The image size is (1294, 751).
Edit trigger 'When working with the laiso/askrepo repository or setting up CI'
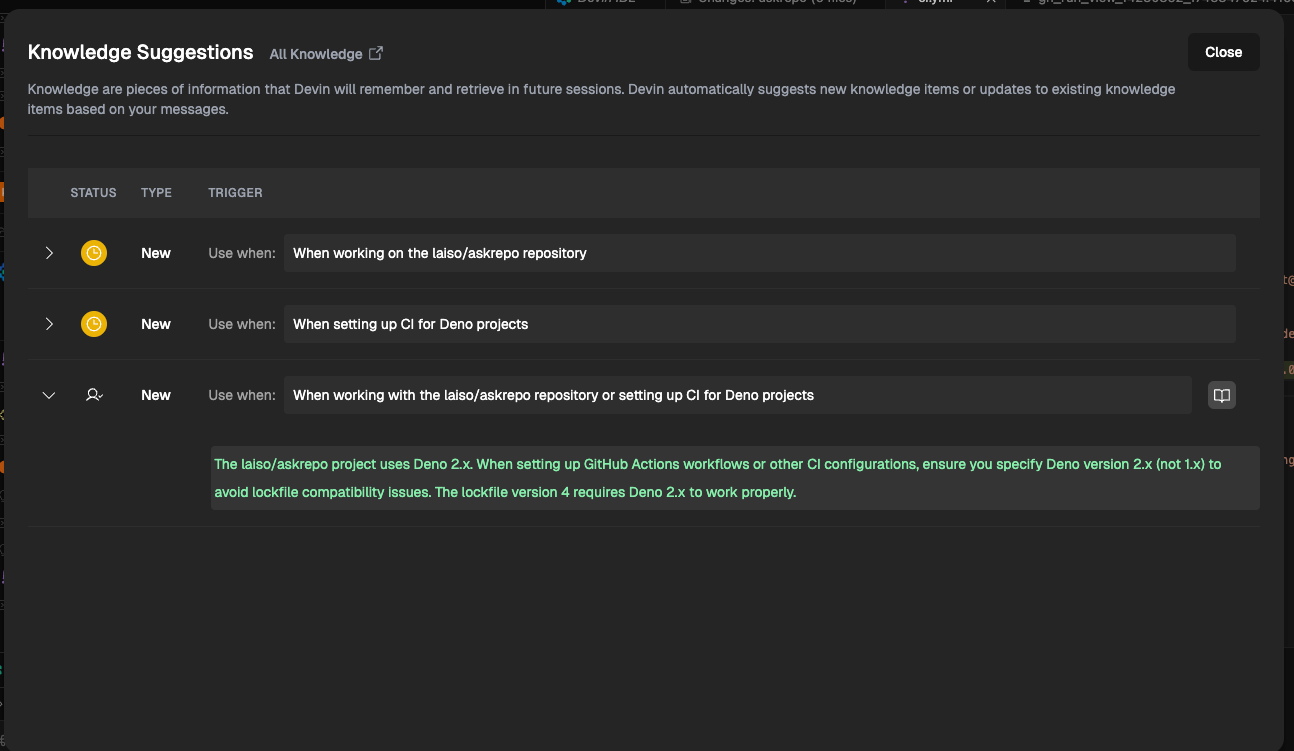pyautogui.click(x=738, y=395)
